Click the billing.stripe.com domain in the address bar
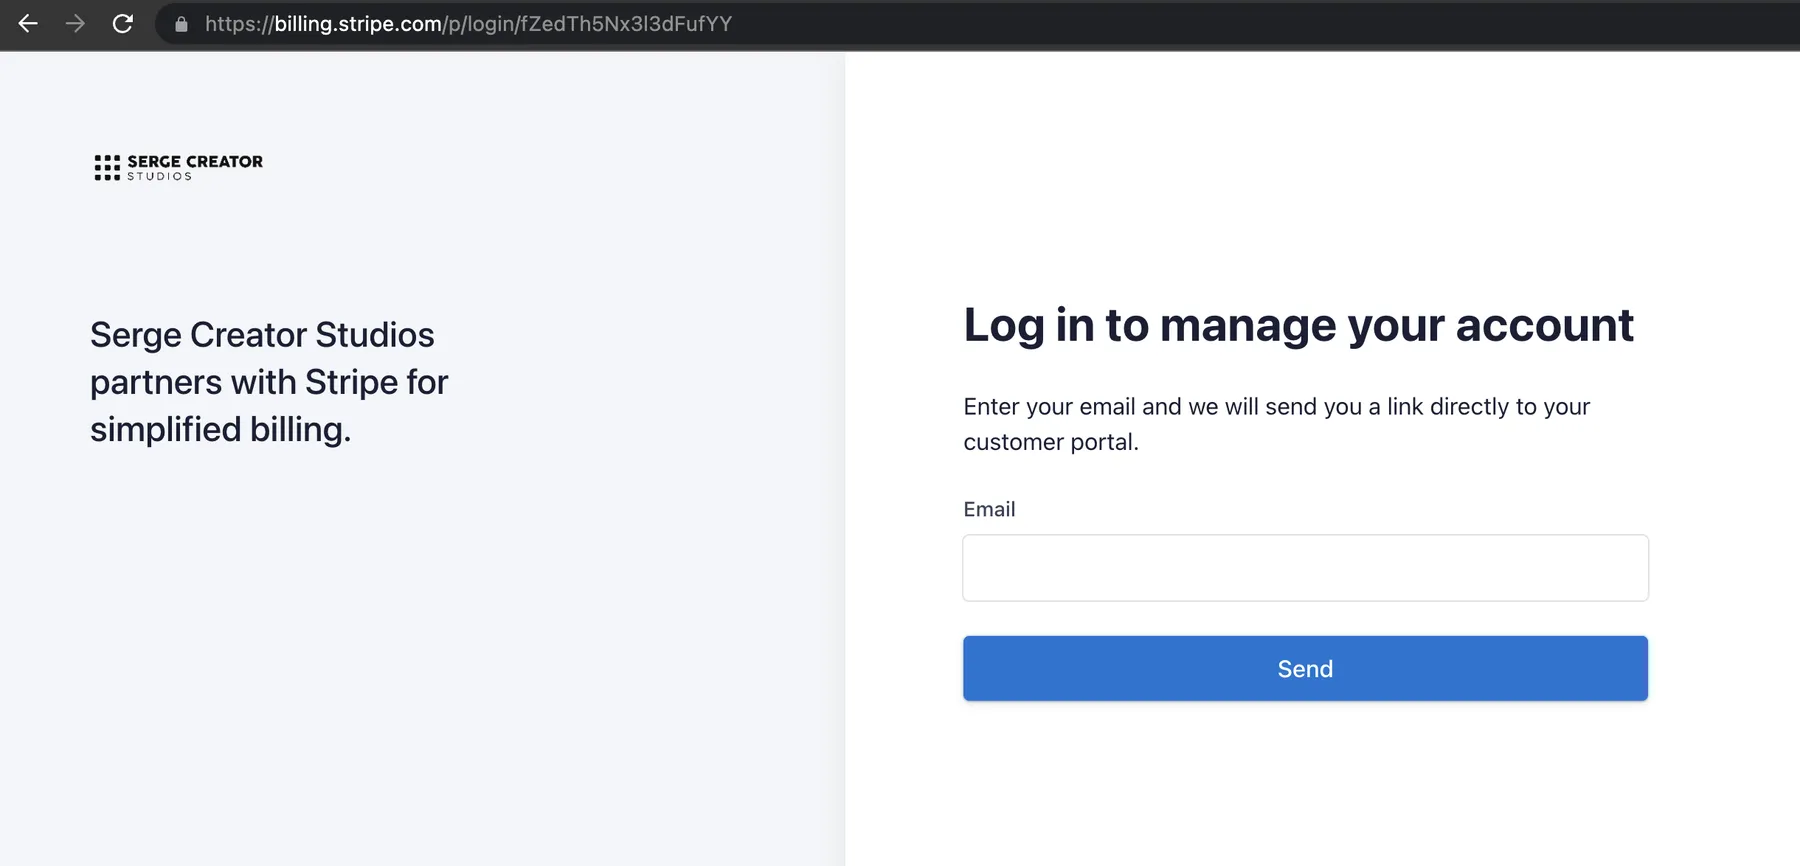Viewport: 1800px width, 866px height. (x=358, y=24)
